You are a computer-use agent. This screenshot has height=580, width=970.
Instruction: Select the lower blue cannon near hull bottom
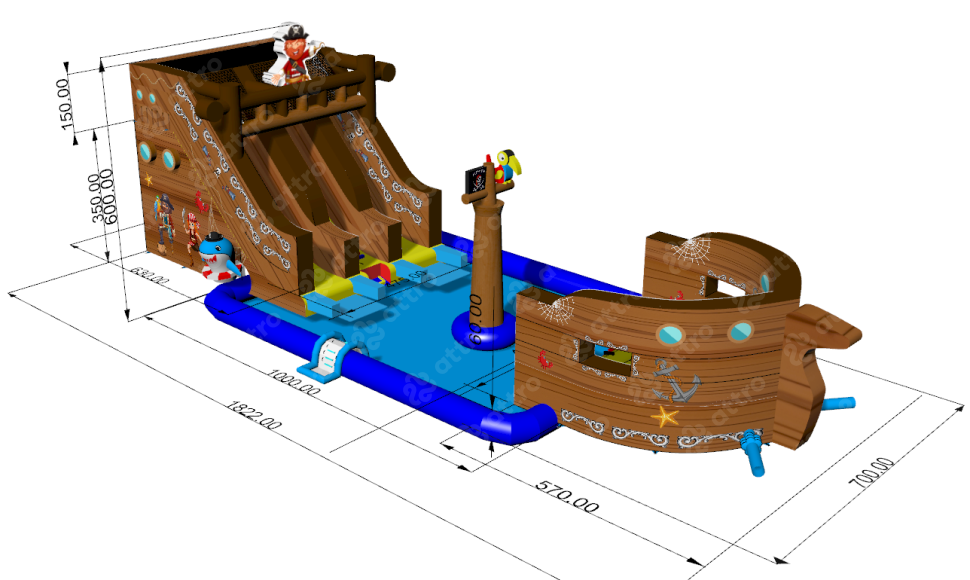753,453
